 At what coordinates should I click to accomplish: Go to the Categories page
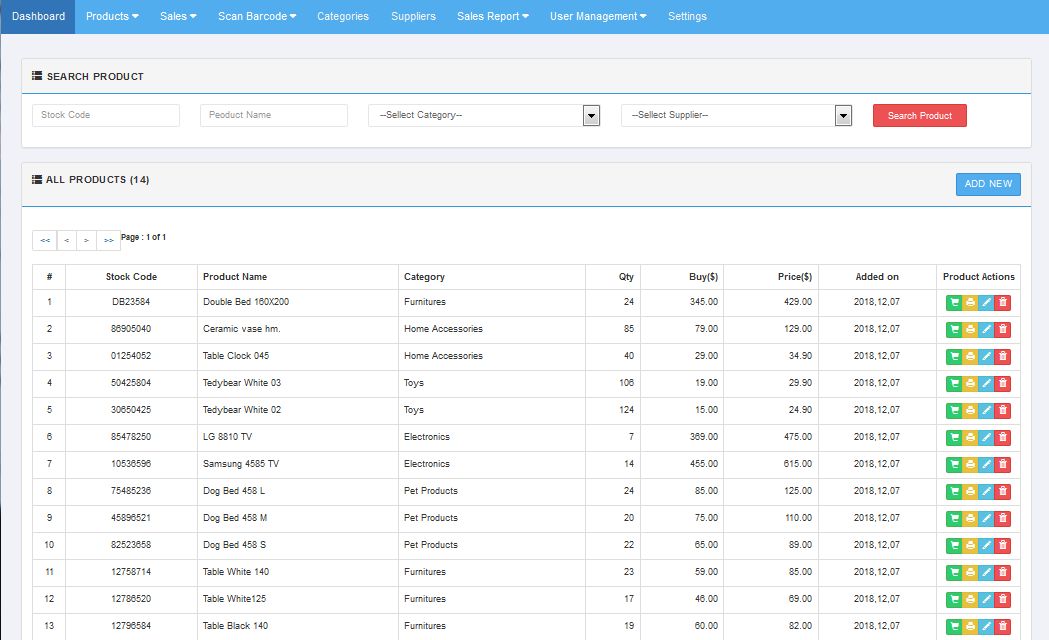click(x=343, y=16)
